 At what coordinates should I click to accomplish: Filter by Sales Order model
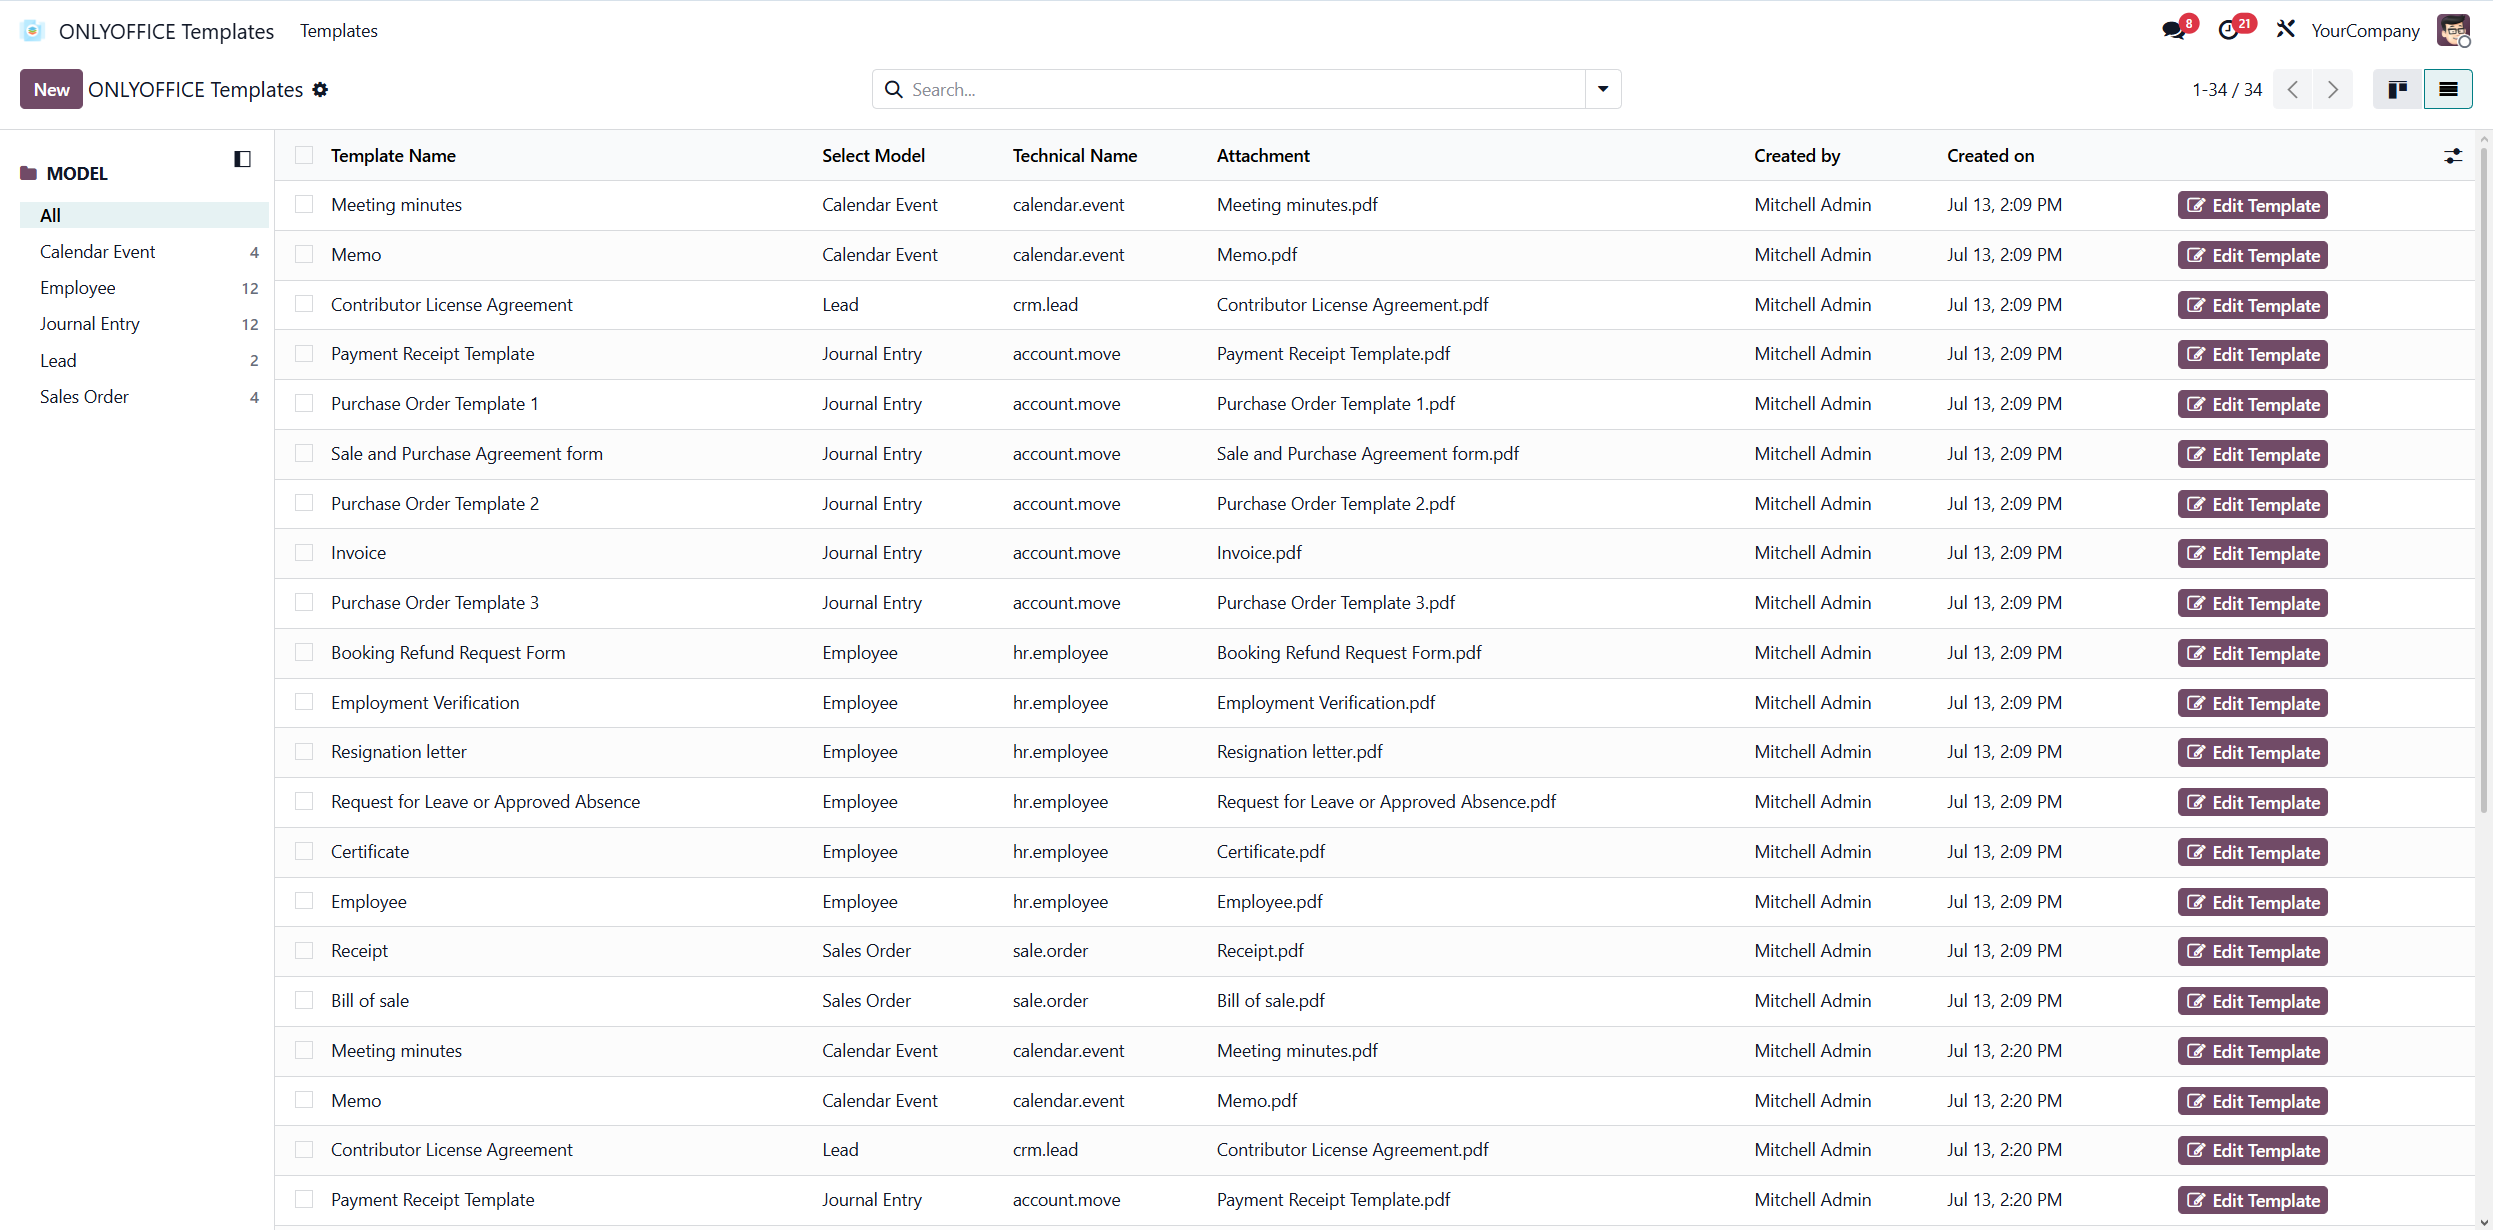click(144, 397)
